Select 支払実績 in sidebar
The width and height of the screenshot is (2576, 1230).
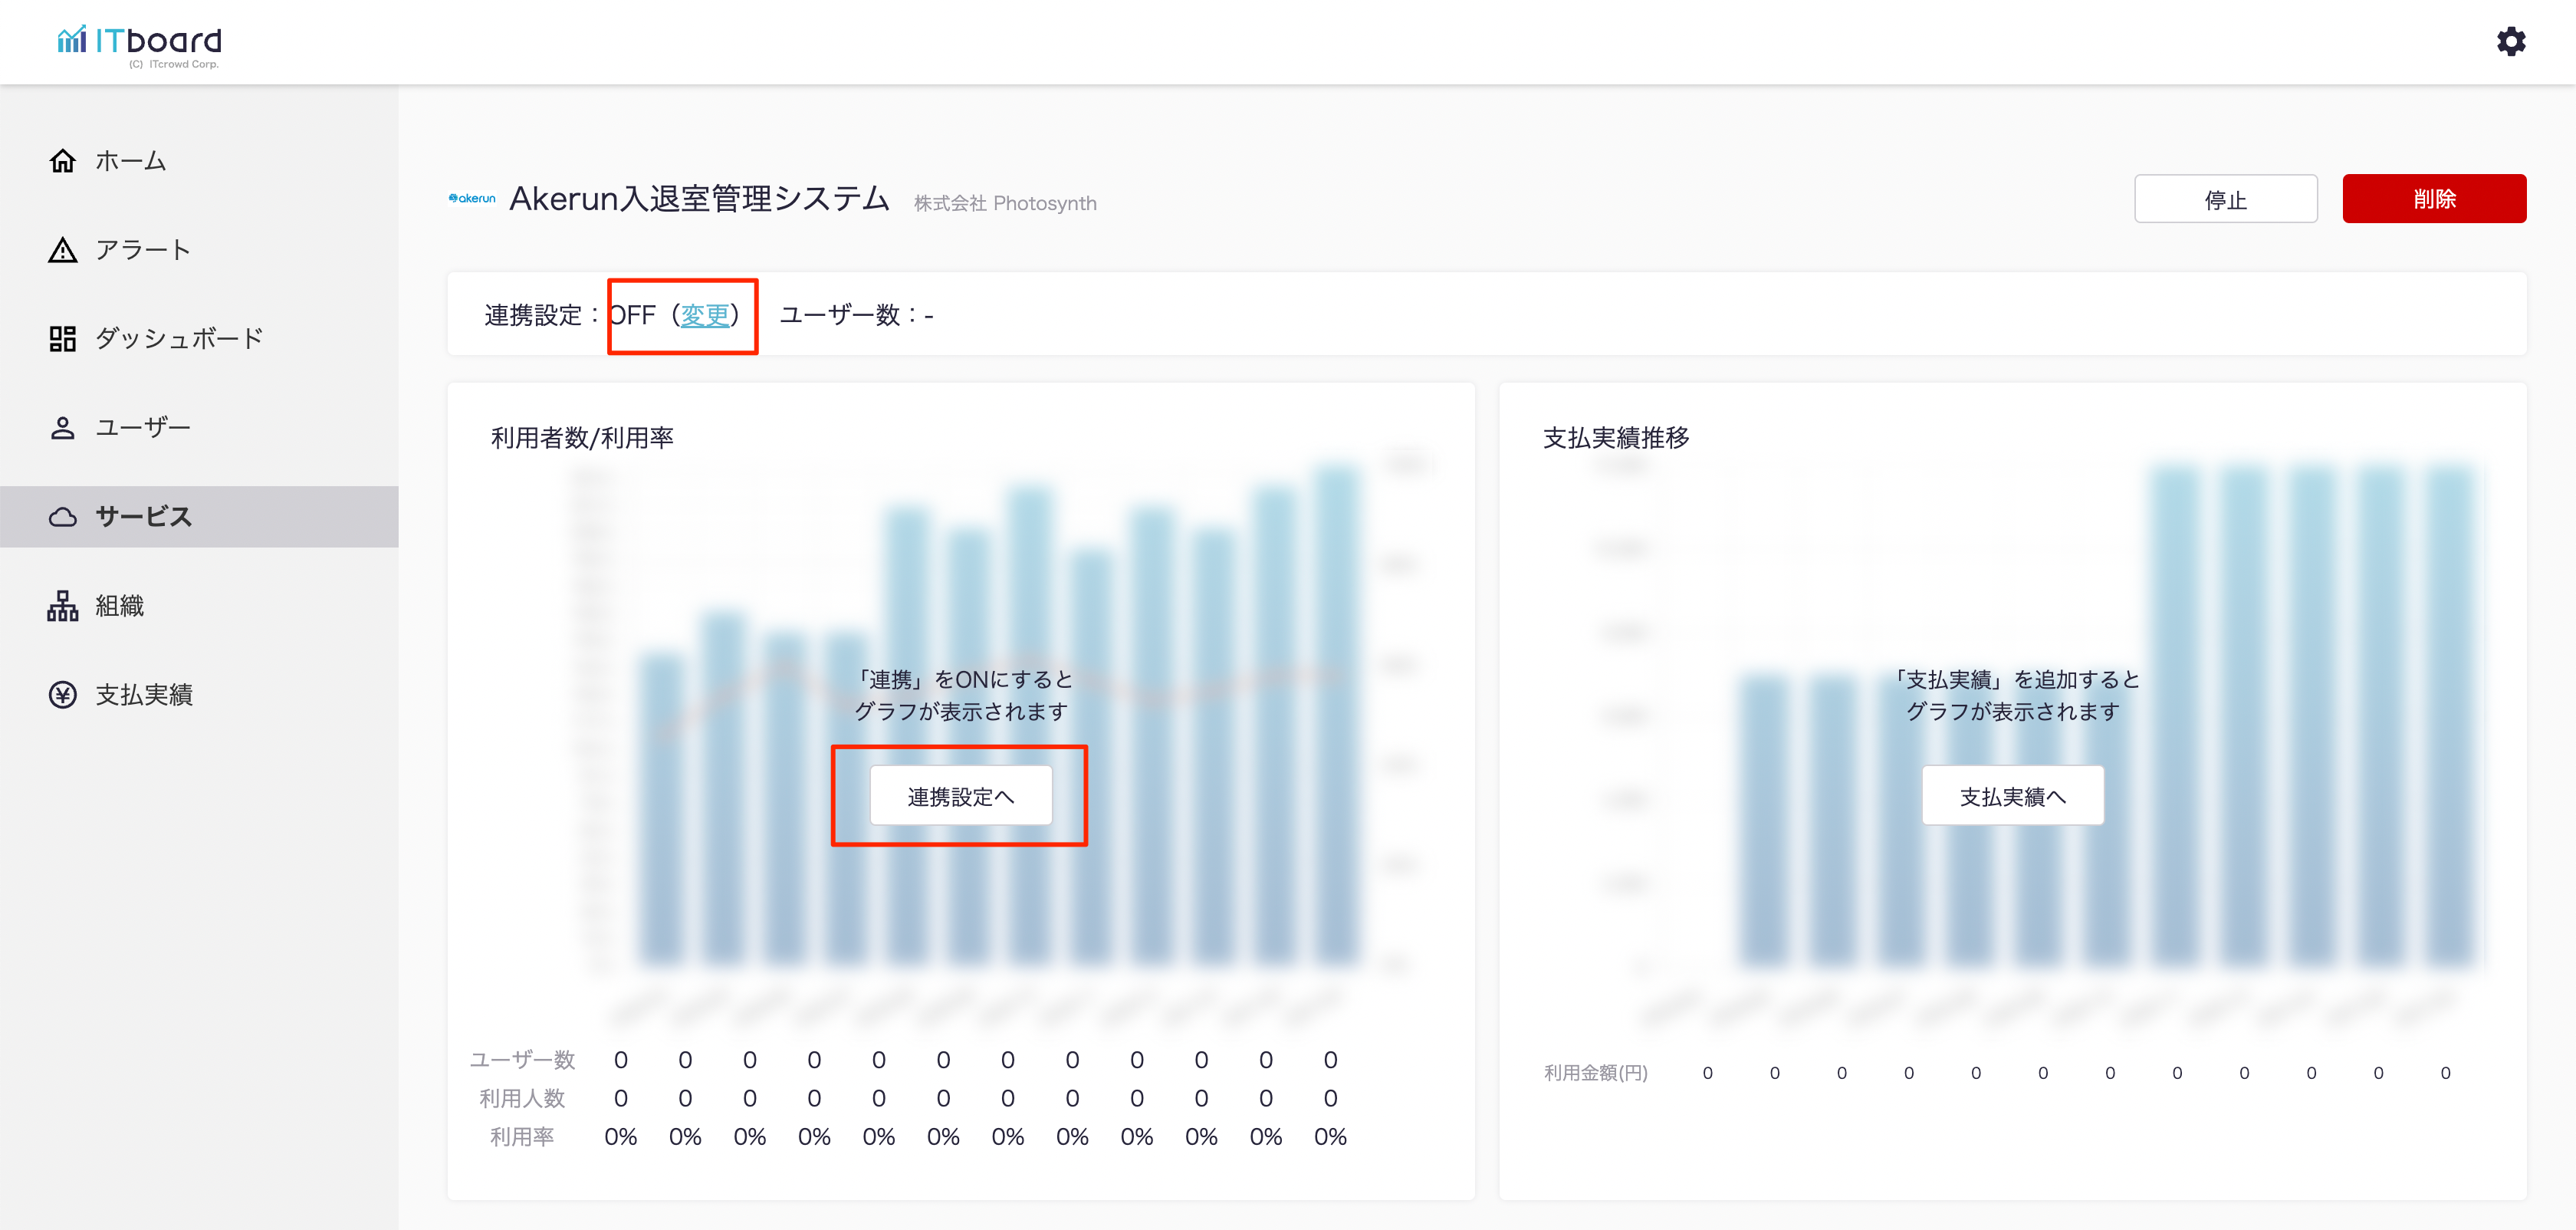[x=144, y=695]
